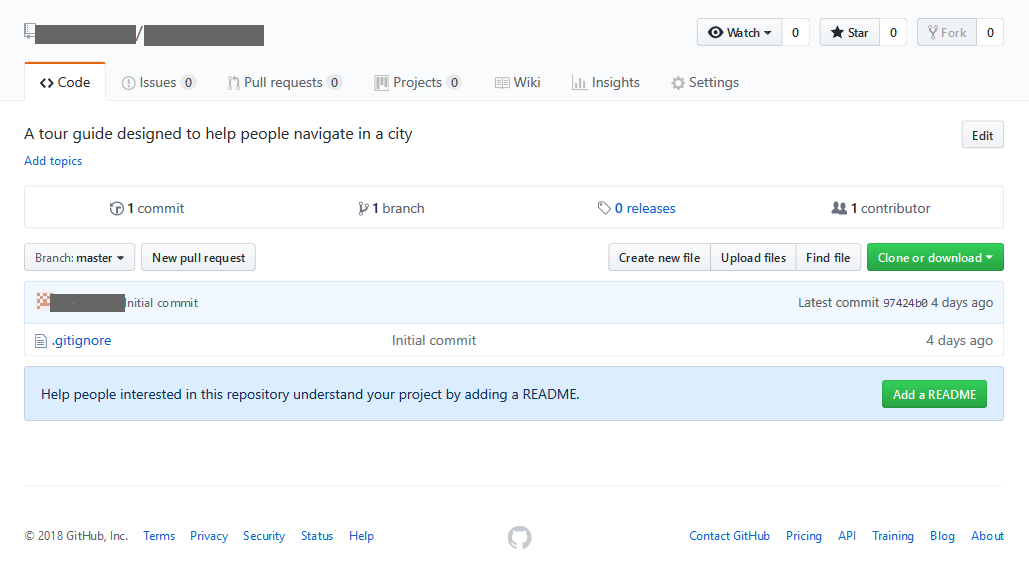The height and width of the screenshot is (567, 1029).
Task: Star this repository
Action: (849, 32)
